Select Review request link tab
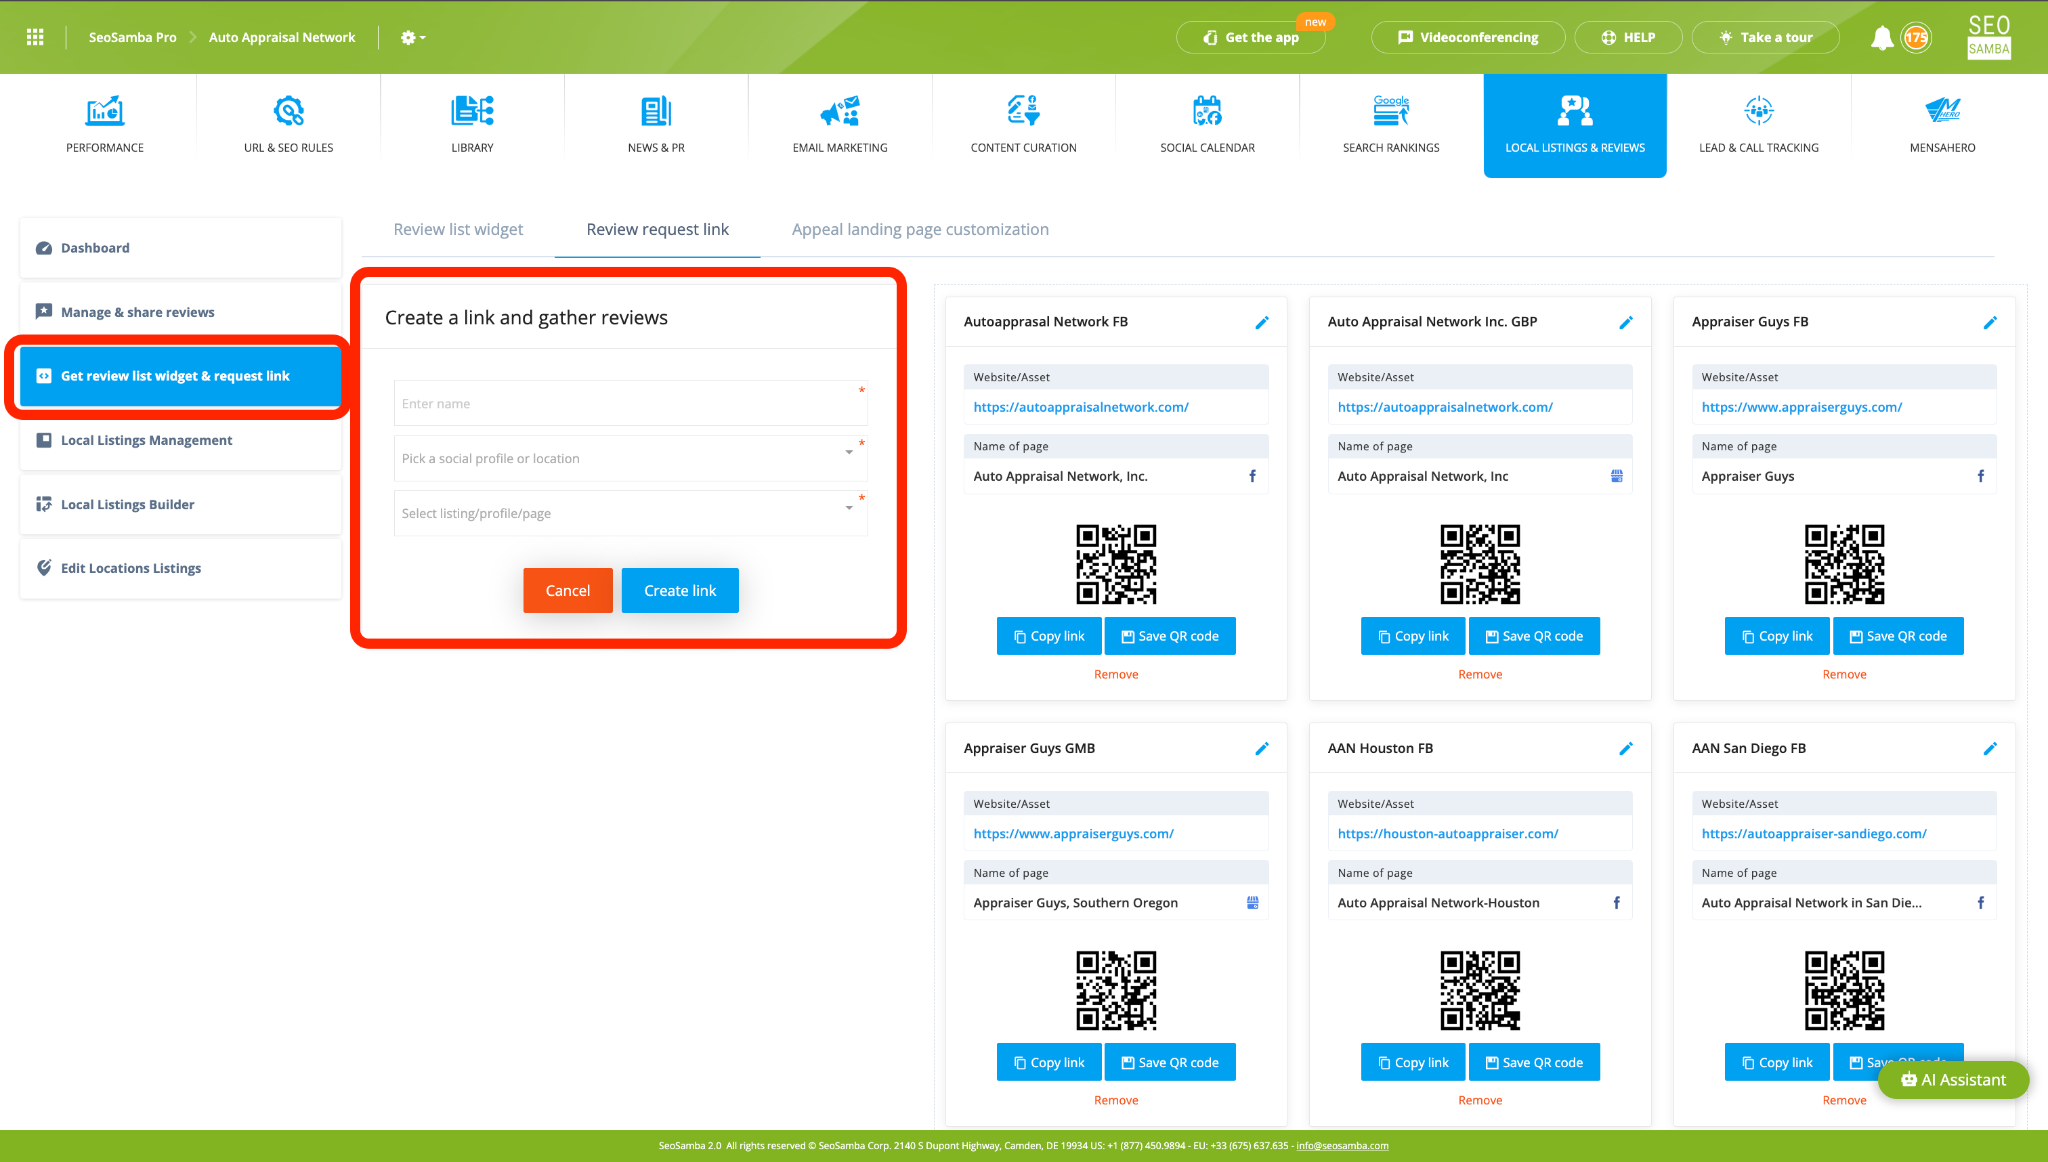This screenshot has height=1162, width=2048. (x=657, y=229)
